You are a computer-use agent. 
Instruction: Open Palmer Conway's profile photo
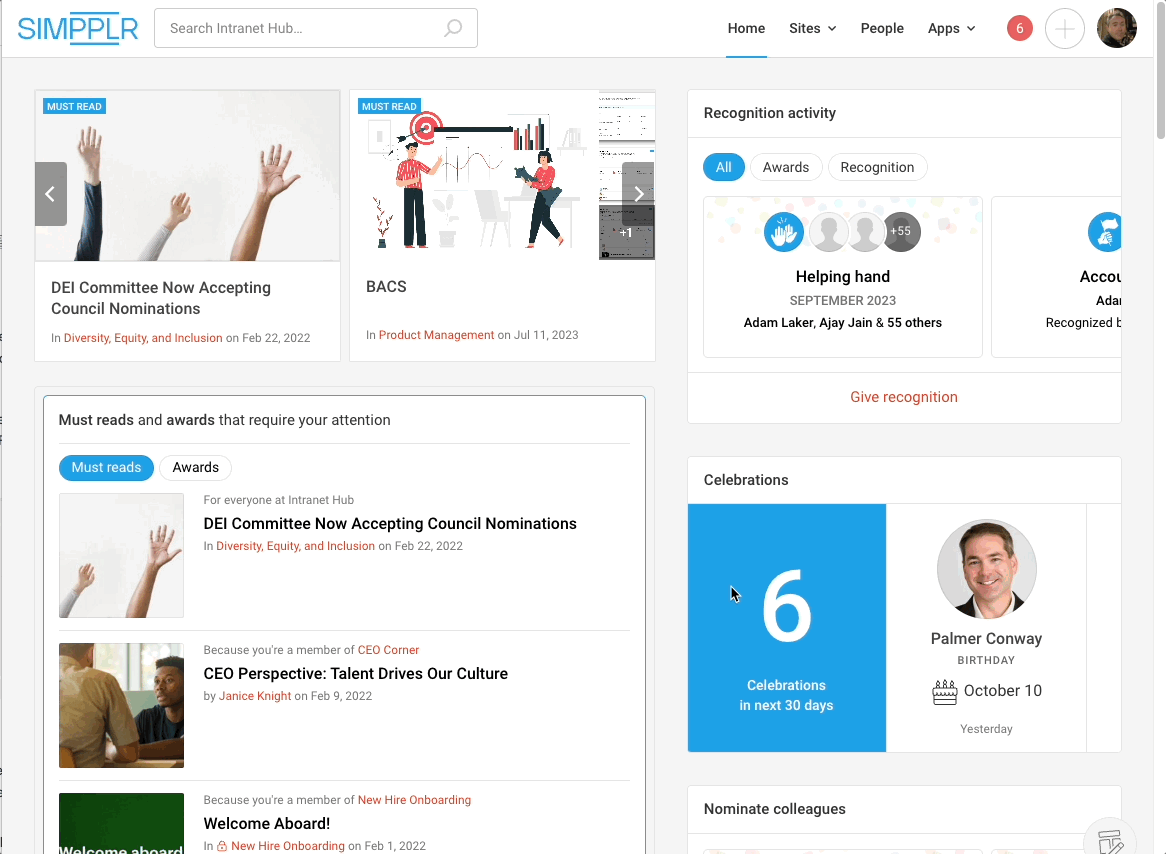point(986,569)
